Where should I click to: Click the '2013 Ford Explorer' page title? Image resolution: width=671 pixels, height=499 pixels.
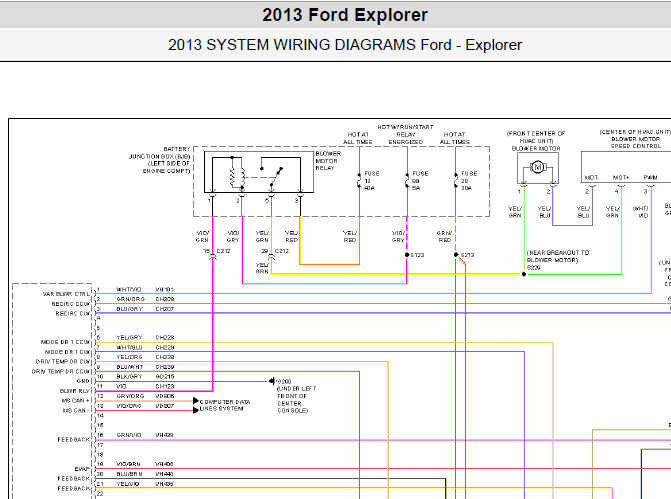pyautogui.click(x=345, y=15)
